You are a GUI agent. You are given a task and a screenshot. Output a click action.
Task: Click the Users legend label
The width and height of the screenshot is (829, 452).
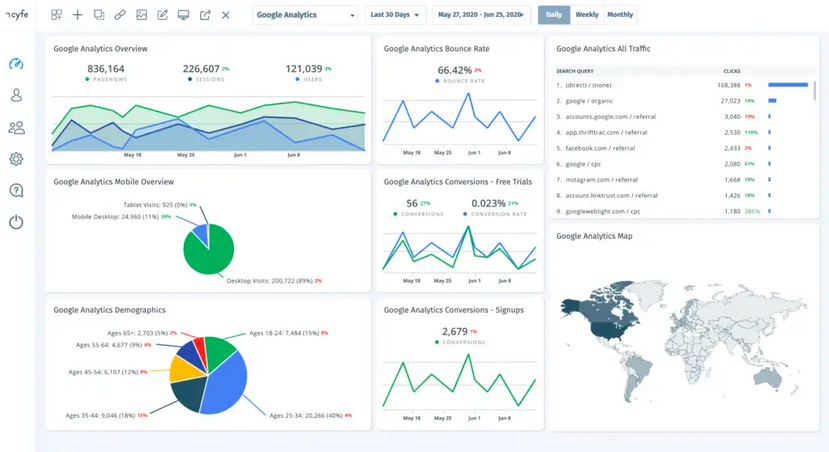pos(312,79)
